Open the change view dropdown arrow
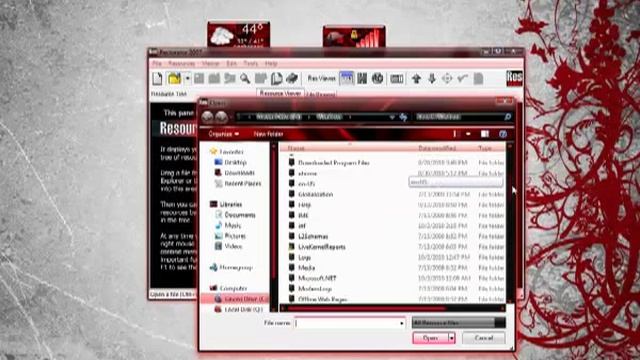This screenshot has height=360, width=640. [x=468, y=134]
